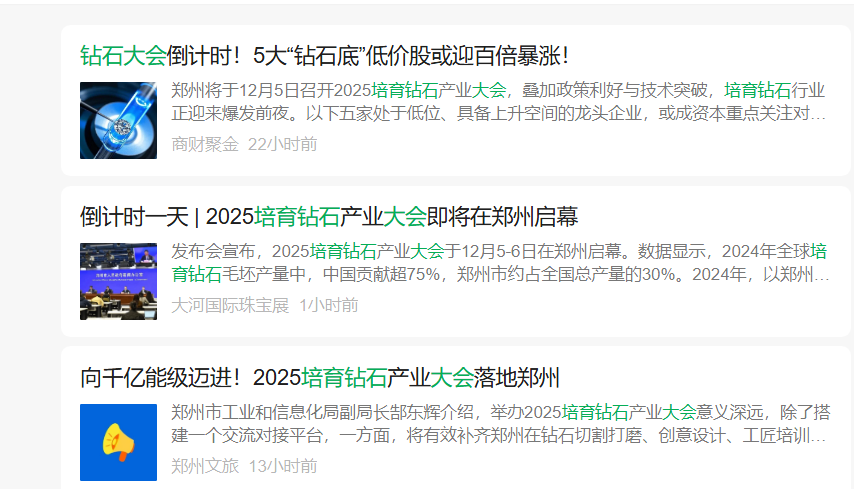Image resolution: width=854 pixels, height=489 pixels.
Task: Click the snippet line starting with 正迎来爆发前夜
Action: coord(499,113)
